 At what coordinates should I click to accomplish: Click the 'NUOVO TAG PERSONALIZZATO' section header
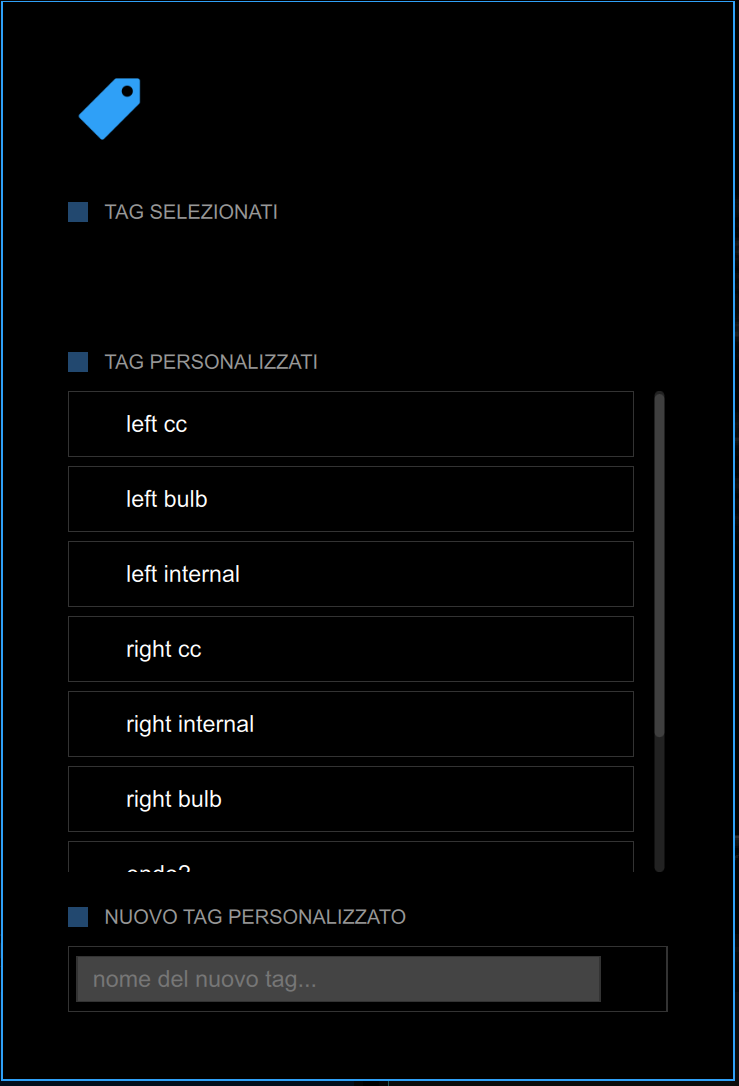click(255, 917)
